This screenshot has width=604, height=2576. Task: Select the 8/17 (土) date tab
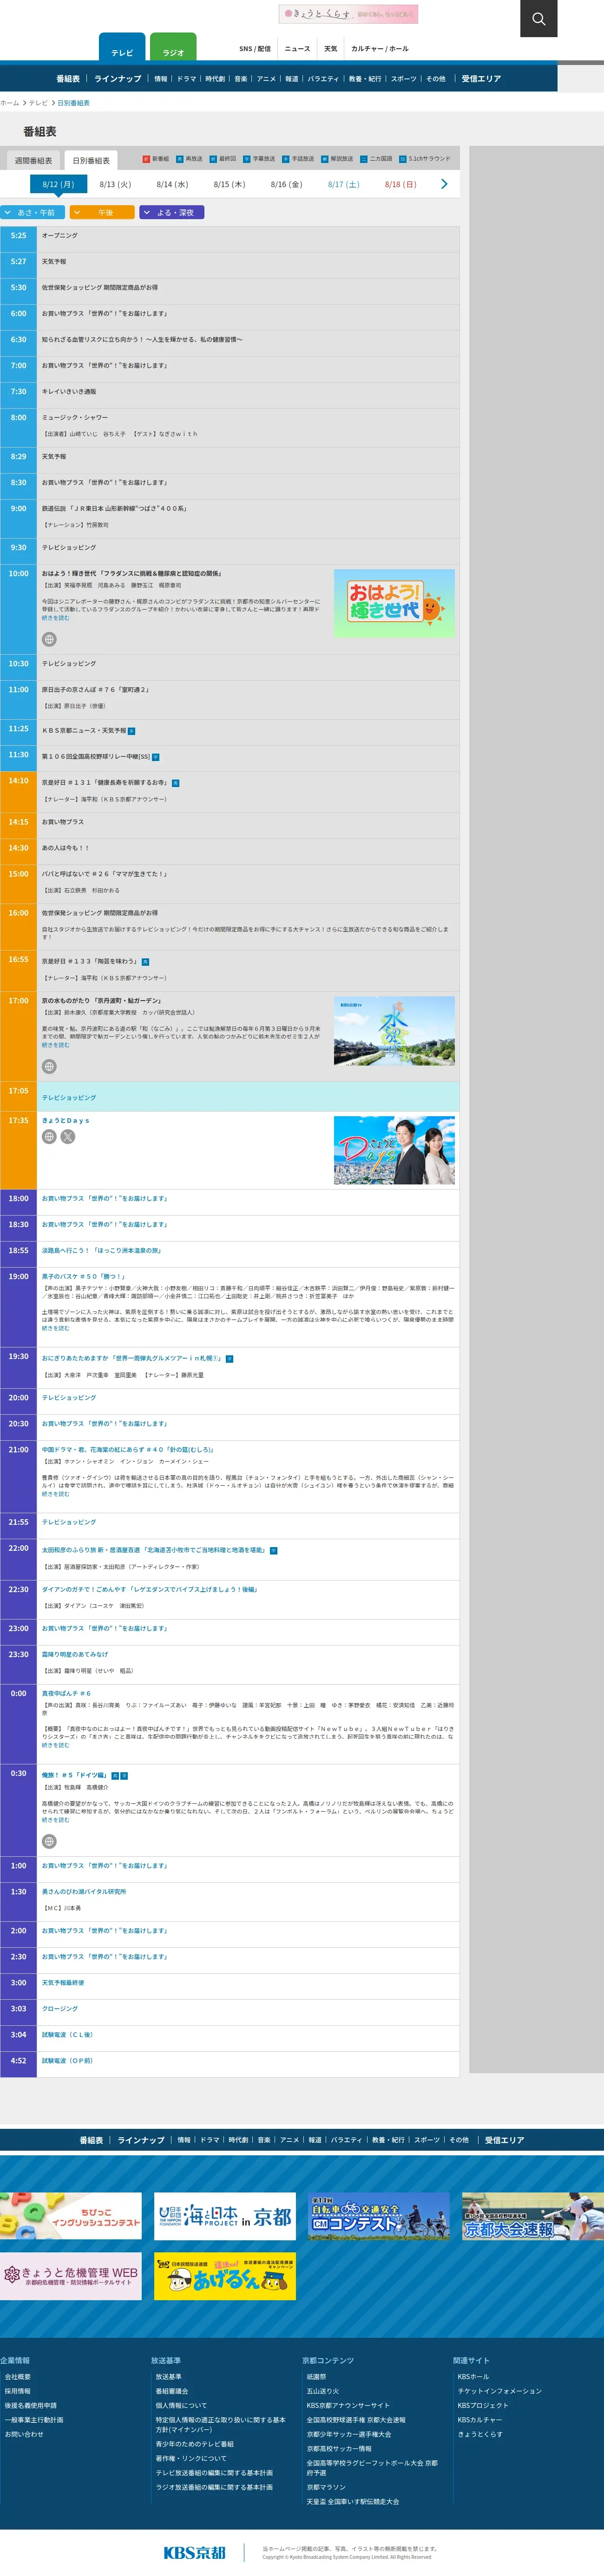point(343,184)
